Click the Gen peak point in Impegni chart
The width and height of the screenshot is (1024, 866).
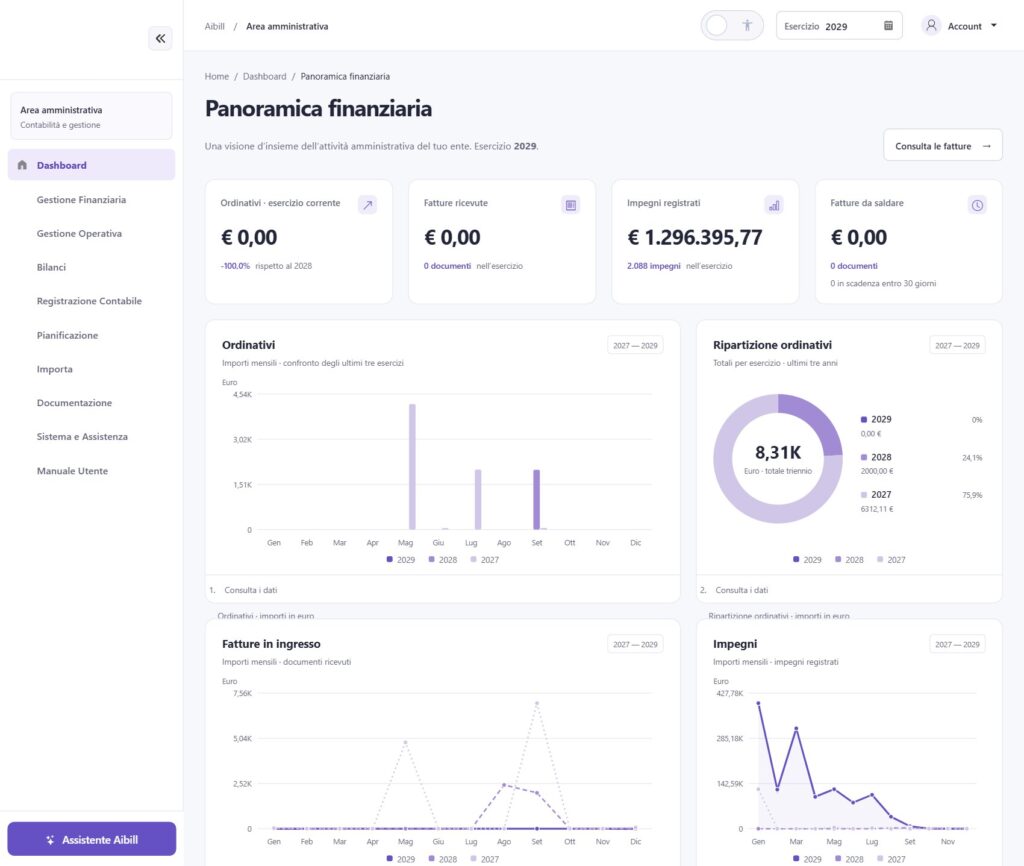coord(758,703)
